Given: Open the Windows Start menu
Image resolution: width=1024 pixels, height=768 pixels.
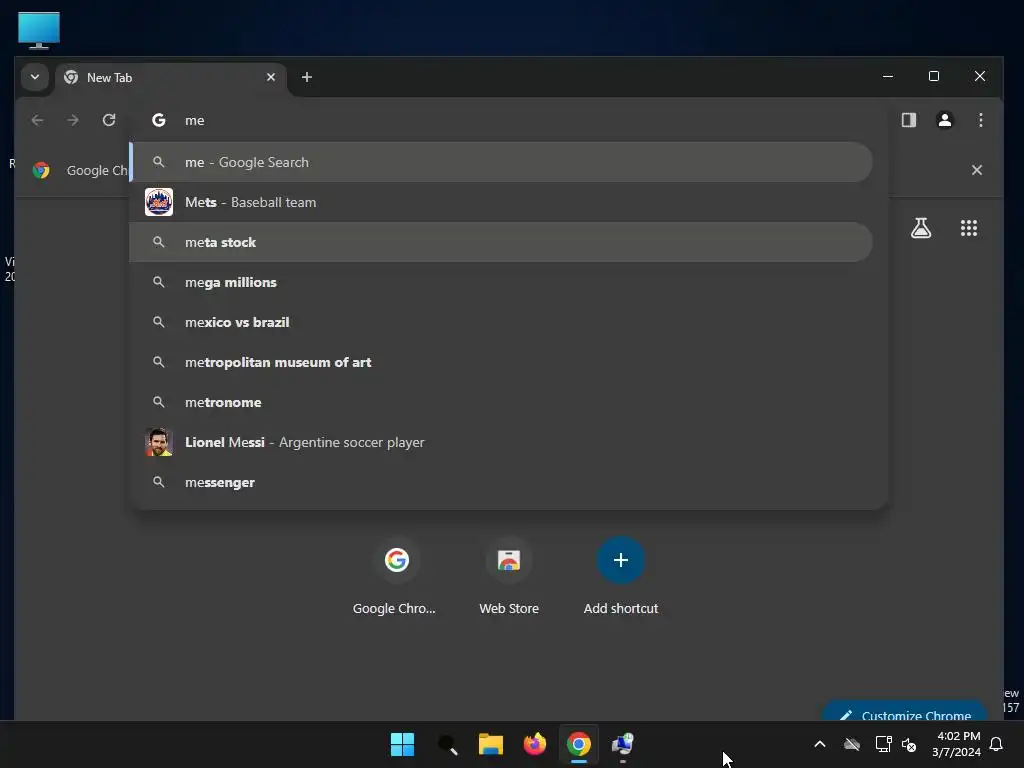Looking at the screenshot, I should coord(402,744).
